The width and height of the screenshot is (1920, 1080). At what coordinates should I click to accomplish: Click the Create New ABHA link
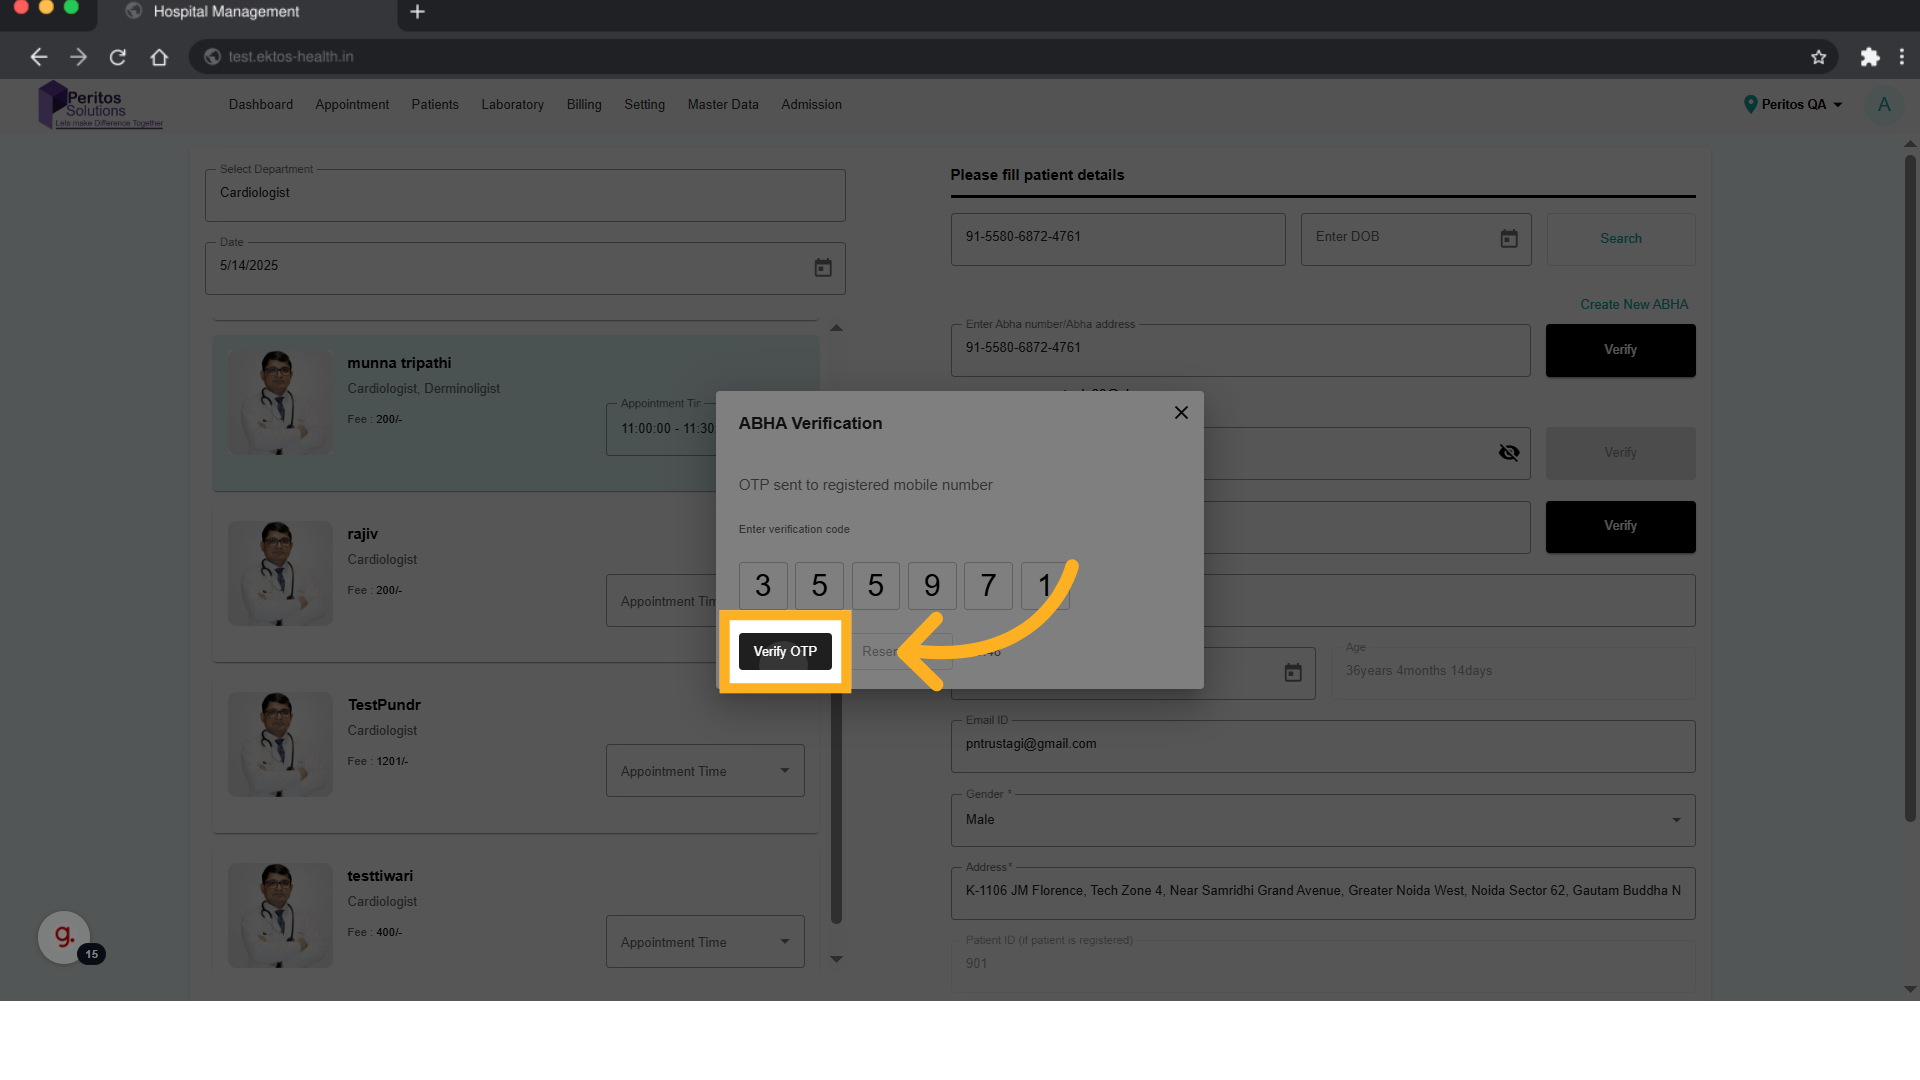(x=1633, y=304)
